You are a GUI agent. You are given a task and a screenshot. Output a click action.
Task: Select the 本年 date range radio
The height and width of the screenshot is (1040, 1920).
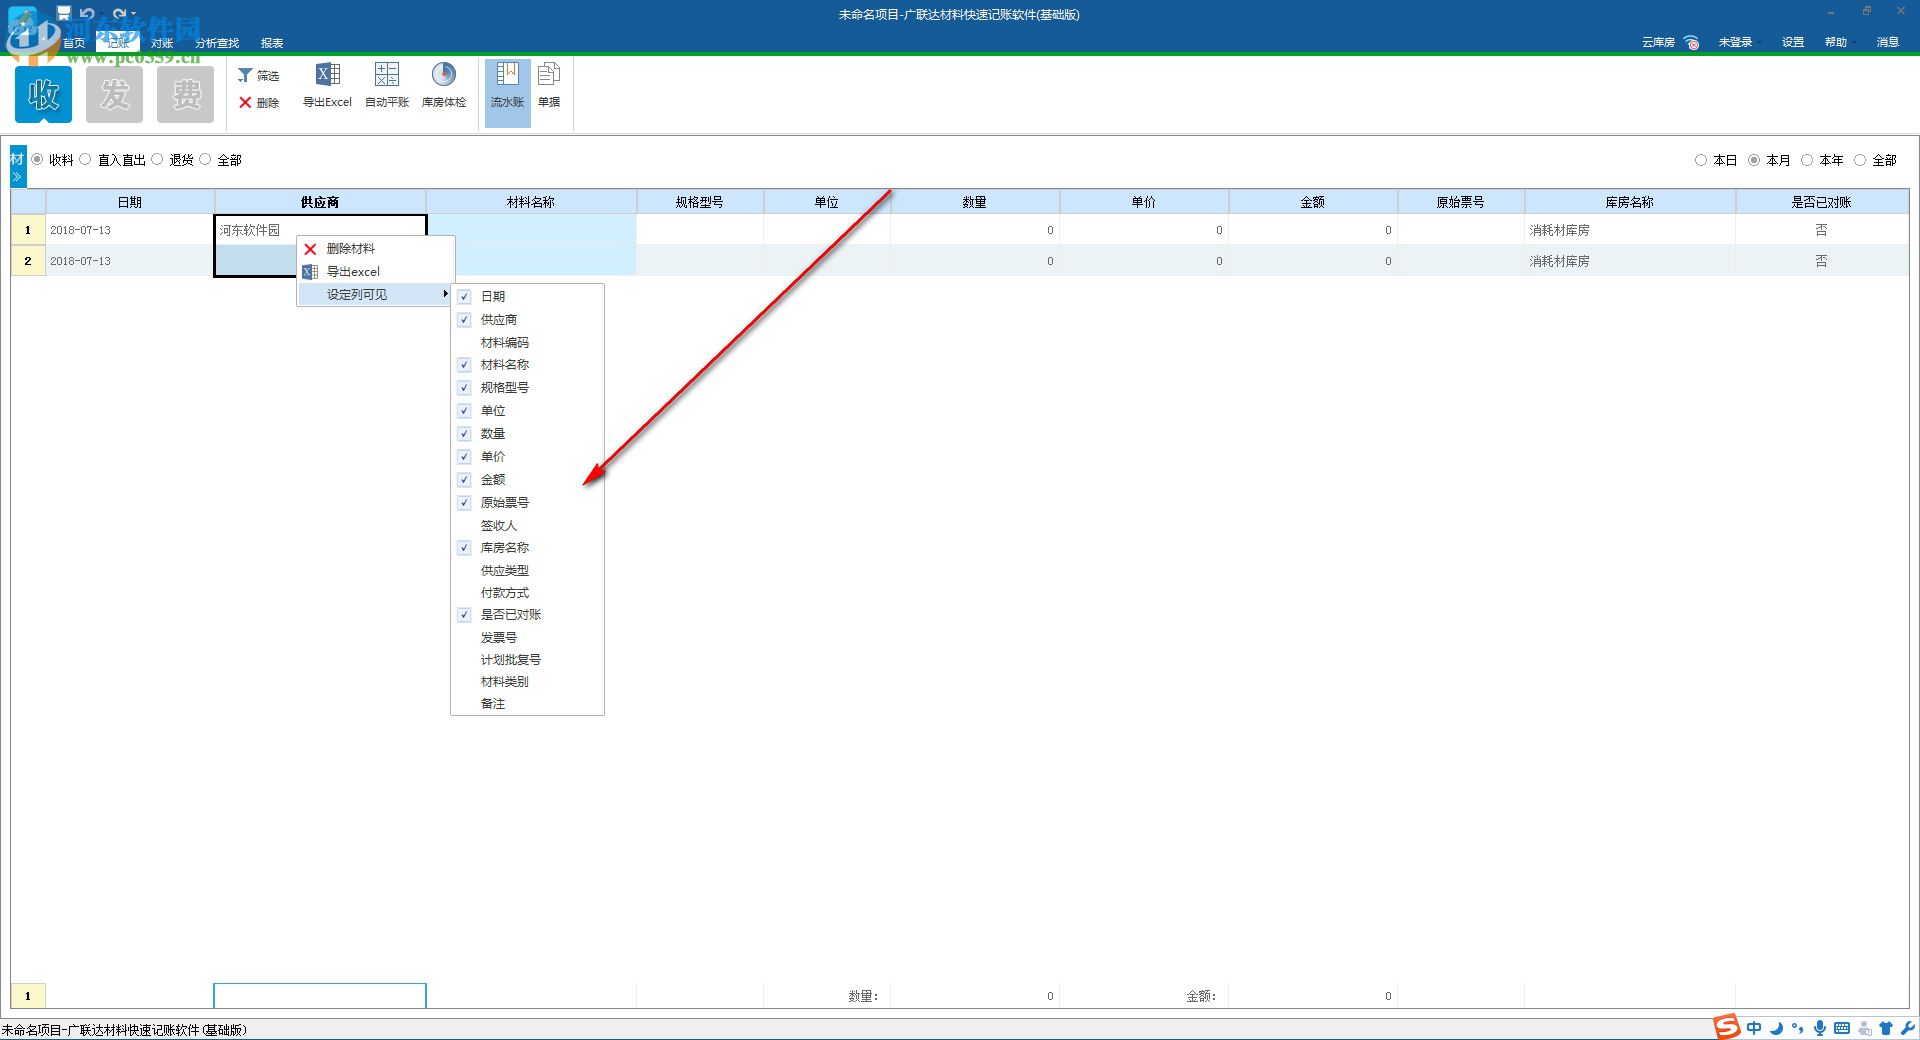coord(1807,160)
